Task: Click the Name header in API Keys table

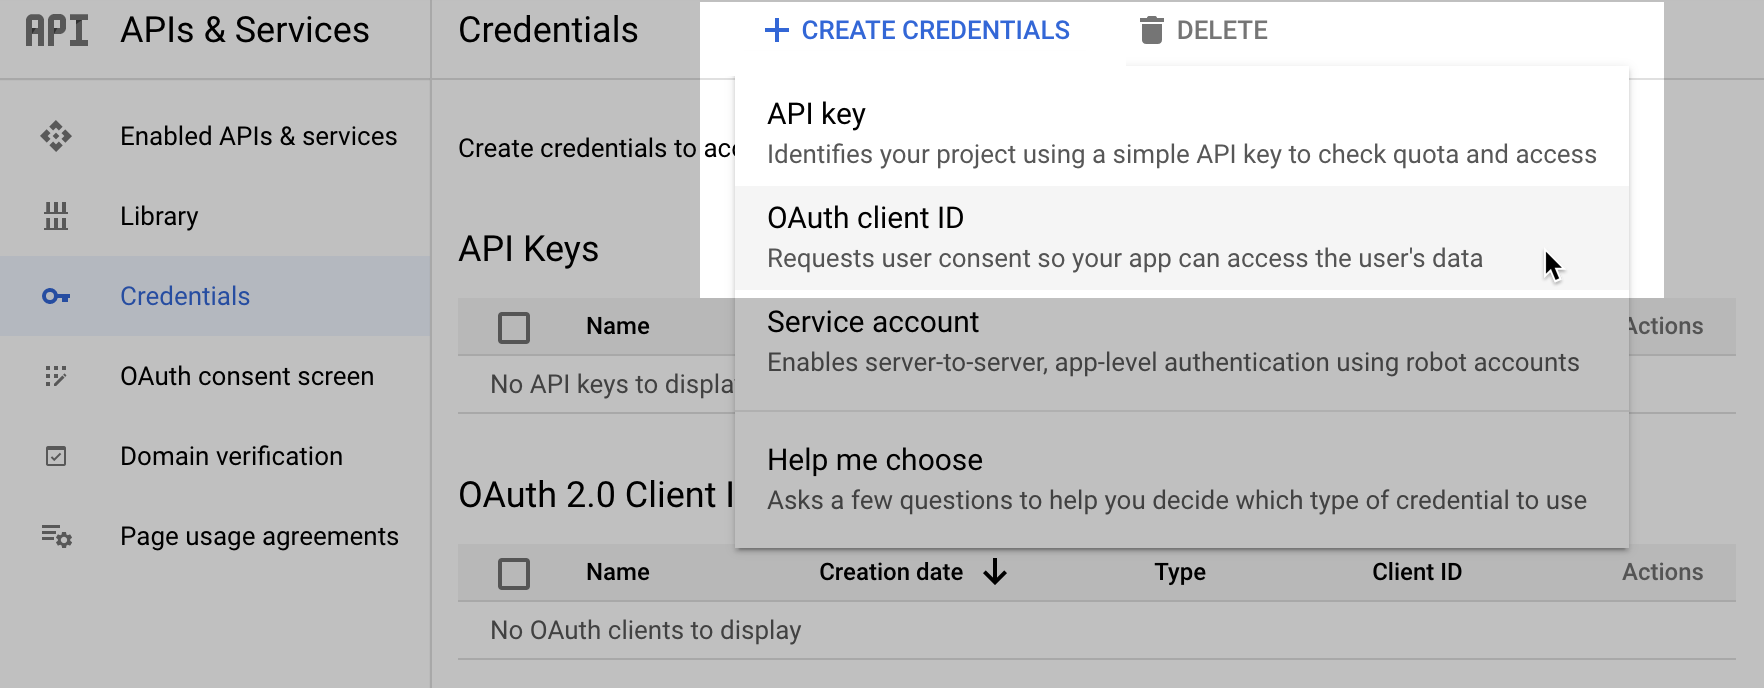Action: [618, 326]
